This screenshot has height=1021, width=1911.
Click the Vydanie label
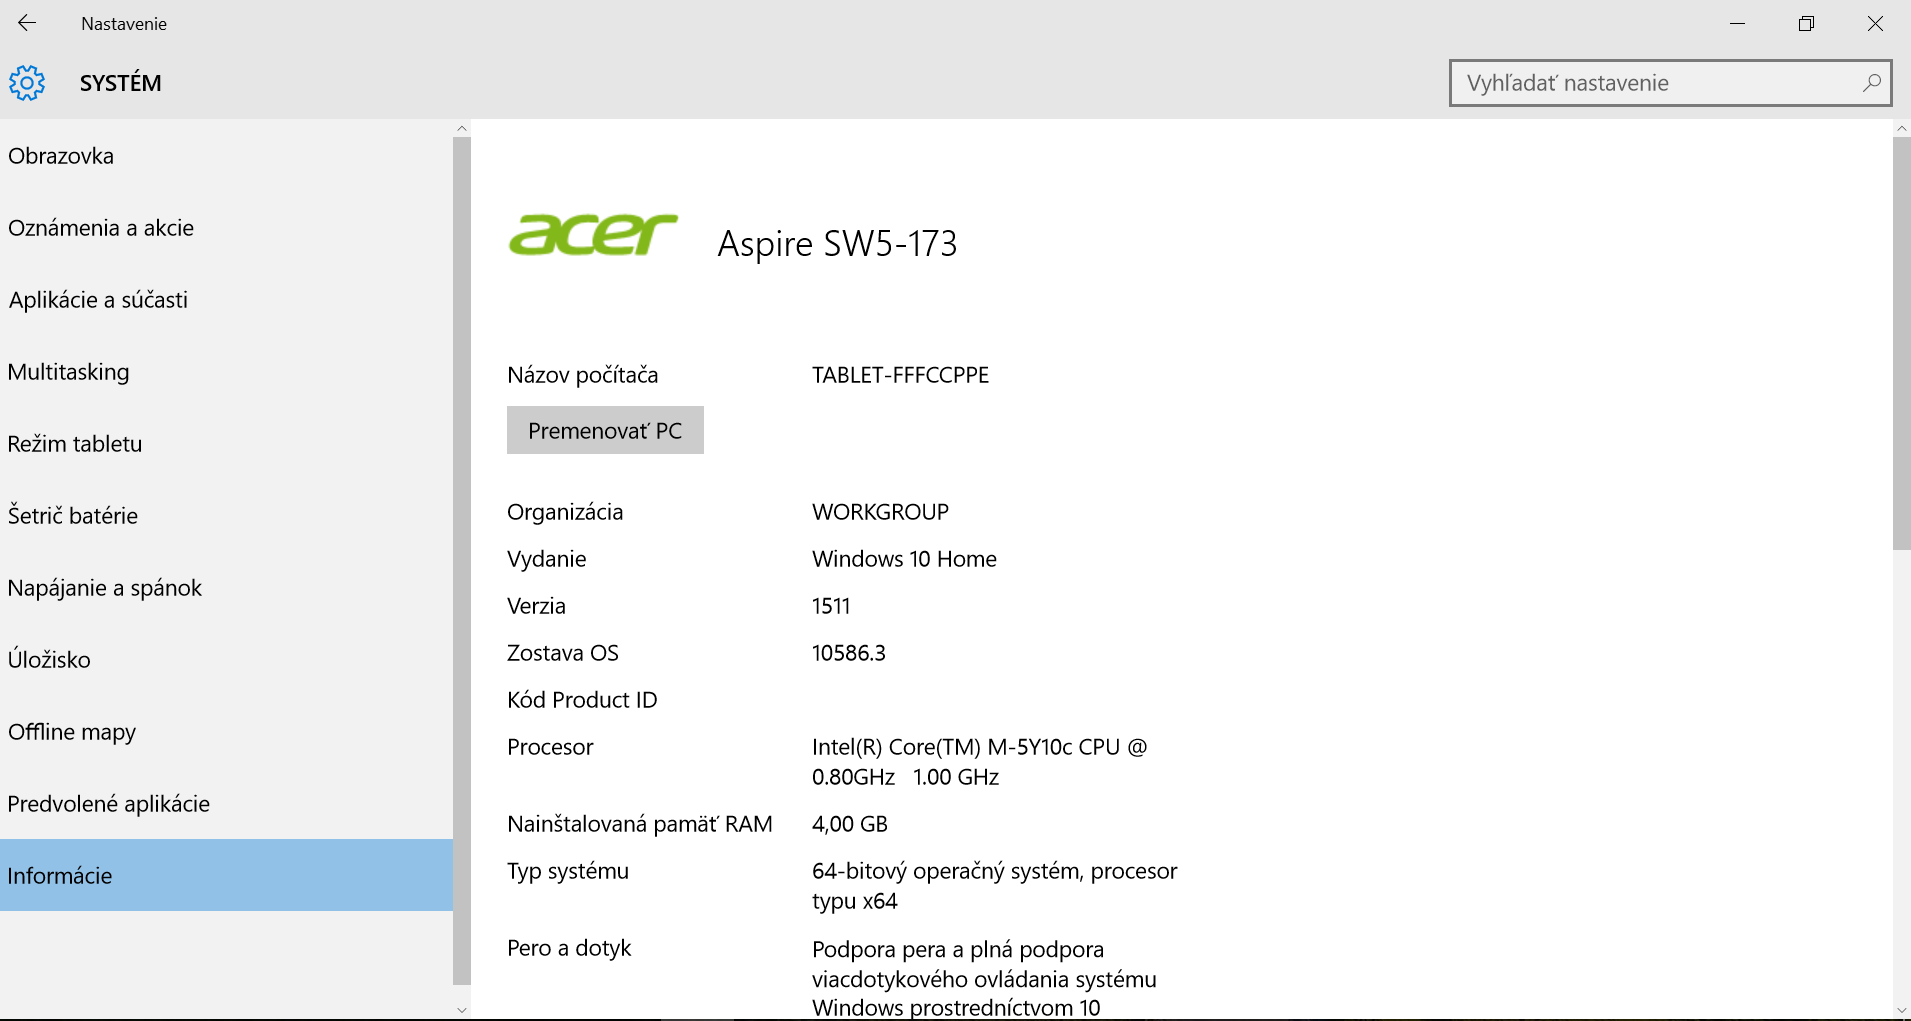pos(546,559)
